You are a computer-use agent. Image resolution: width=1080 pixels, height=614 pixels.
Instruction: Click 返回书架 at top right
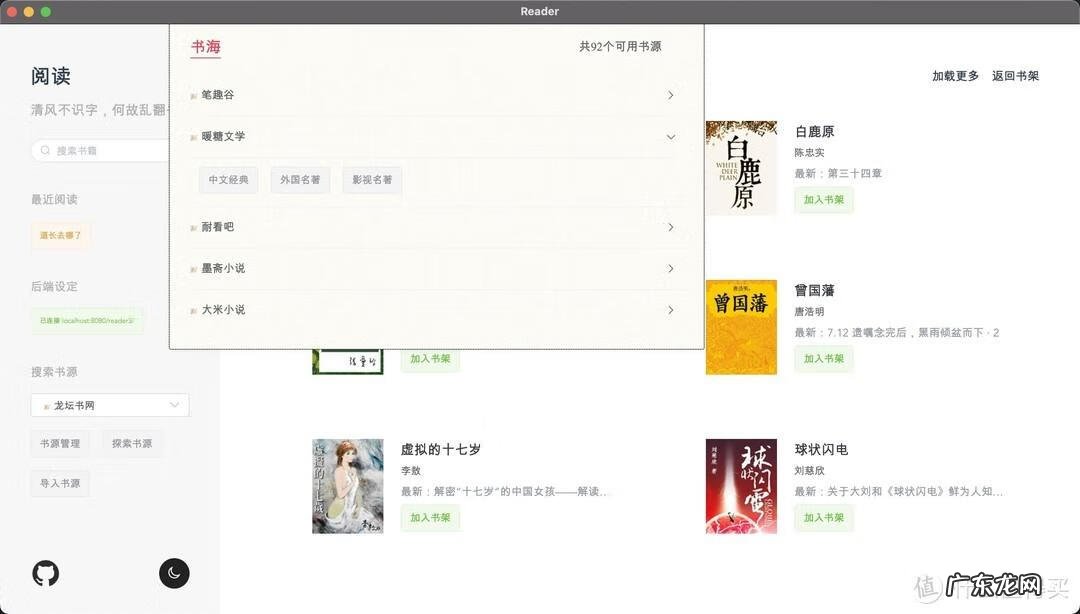click(1017, 75)
